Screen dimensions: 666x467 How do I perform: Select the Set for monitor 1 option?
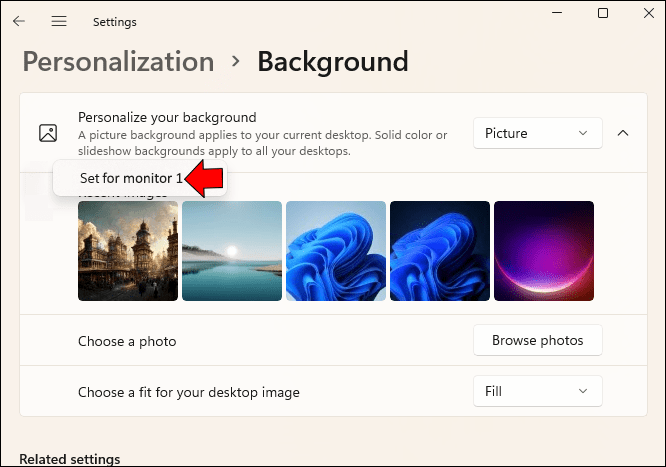point(131,179)
